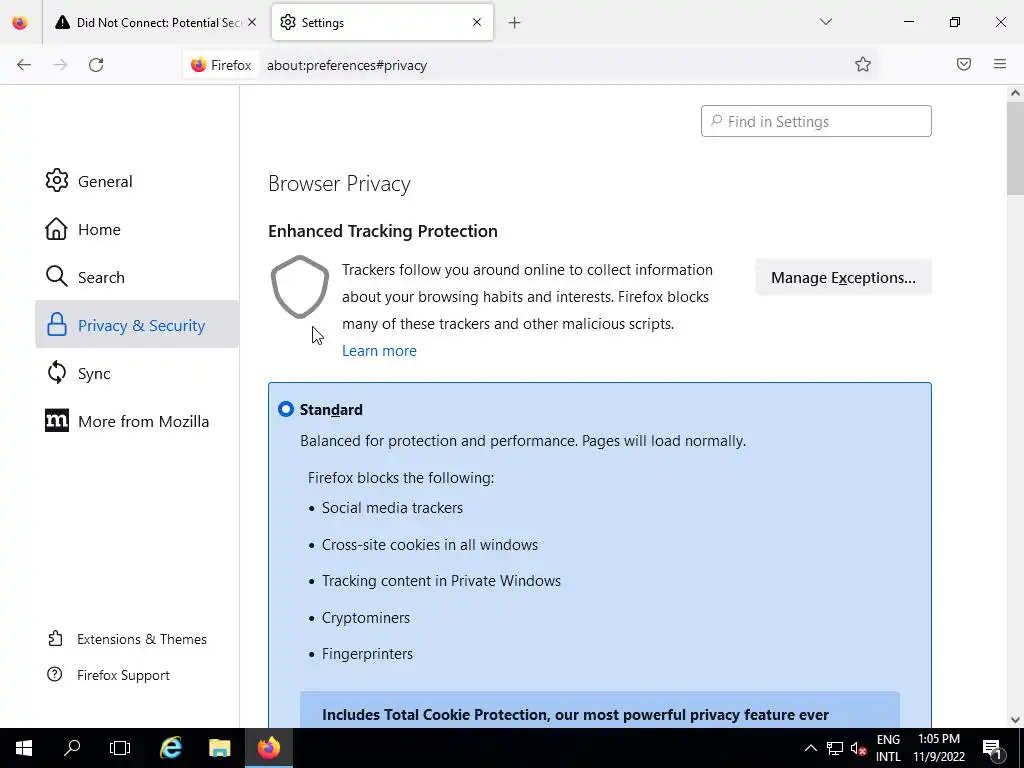Click the Privacy lock icon
The height and width of the screenshot is (768, 1024).
57,325
